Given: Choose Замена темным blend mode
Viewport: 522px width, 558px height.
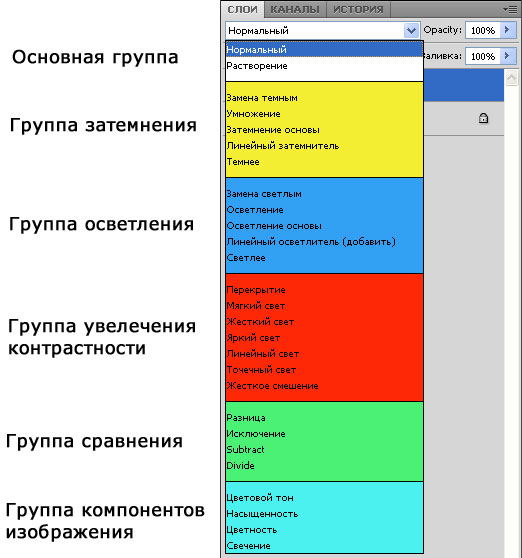Looking at the screenshot, I should [324, 98].
